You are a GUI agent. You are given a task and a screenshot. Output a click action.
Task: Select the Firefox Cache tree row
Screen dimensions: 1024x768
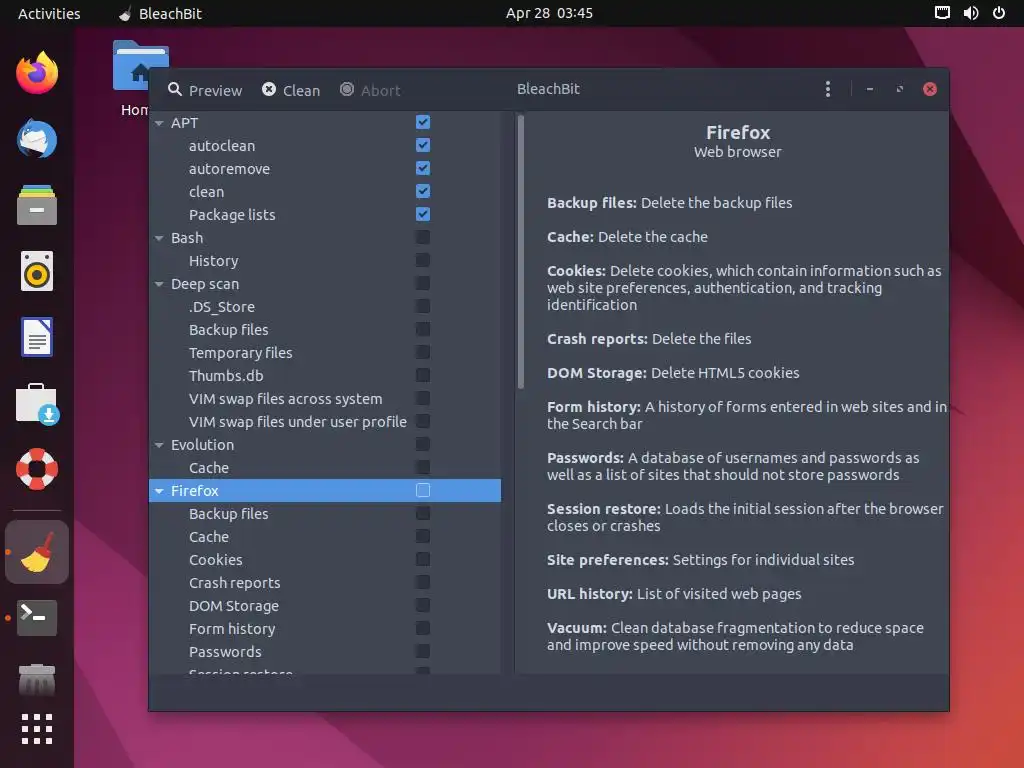[x=325, y=536]
